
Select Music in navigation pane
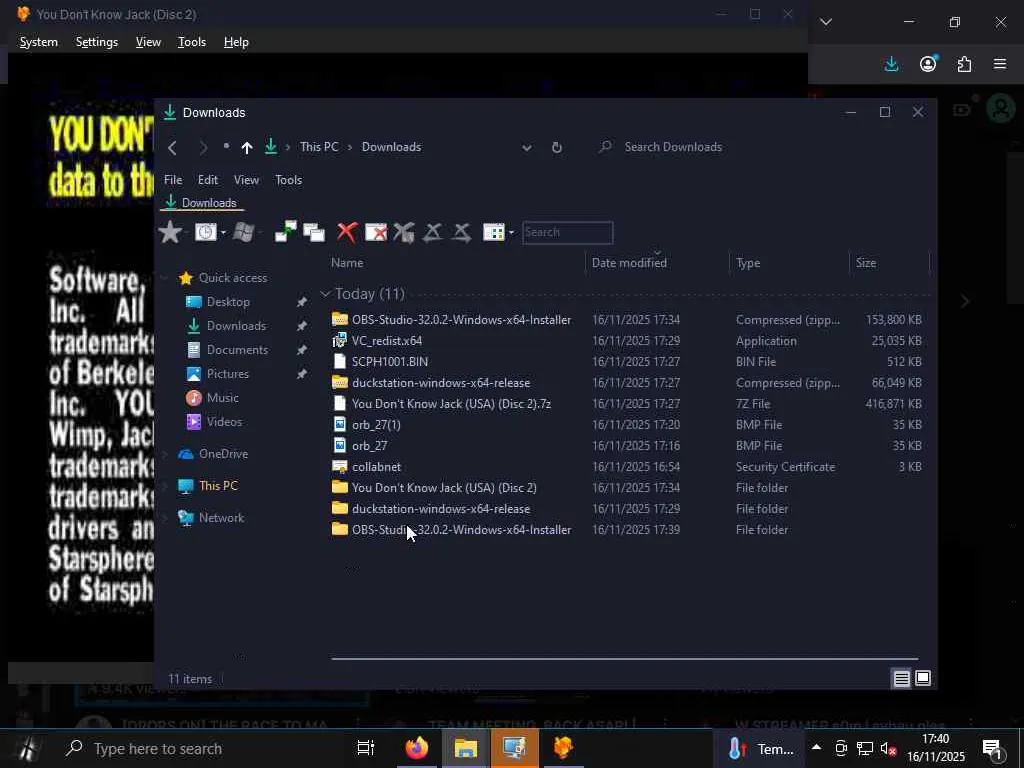coord(212,398)
